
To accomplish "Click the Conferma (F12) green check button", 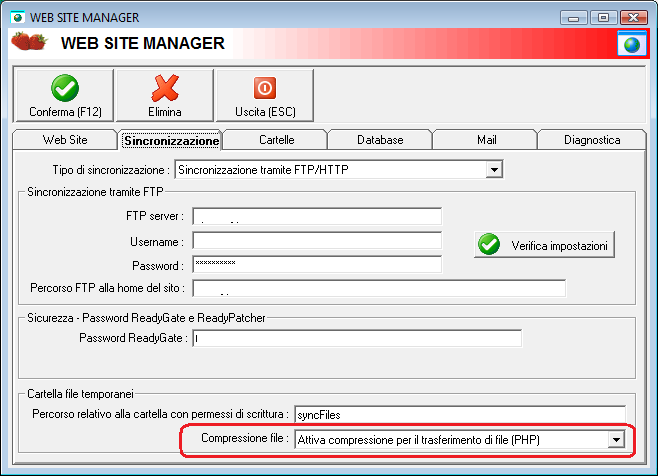I will (64, 96).
